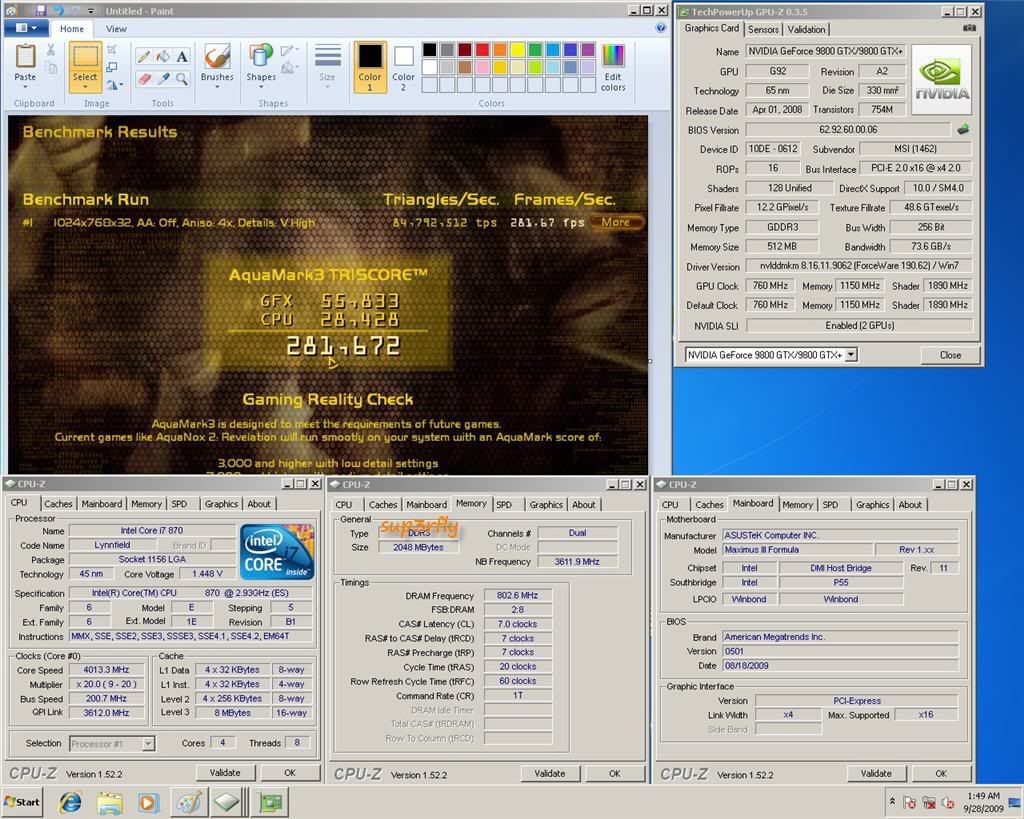This screenshot has height=819, width=1024.
Task: Pick the Eraser tool in Paint
Action: (143, 78)
